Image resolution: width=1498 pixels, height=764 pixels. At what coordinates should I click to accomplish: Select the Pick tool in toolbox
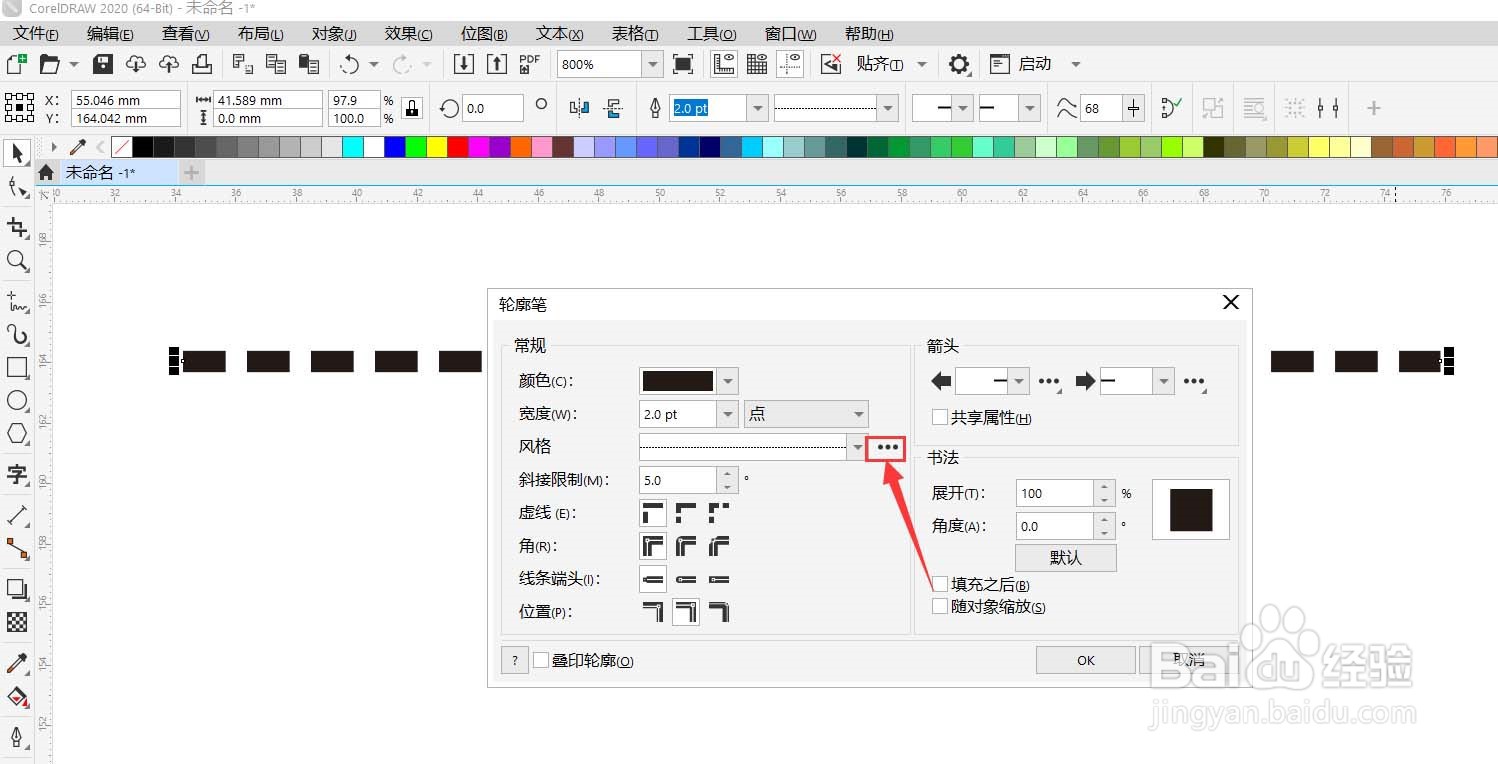[x=17, y=153]
